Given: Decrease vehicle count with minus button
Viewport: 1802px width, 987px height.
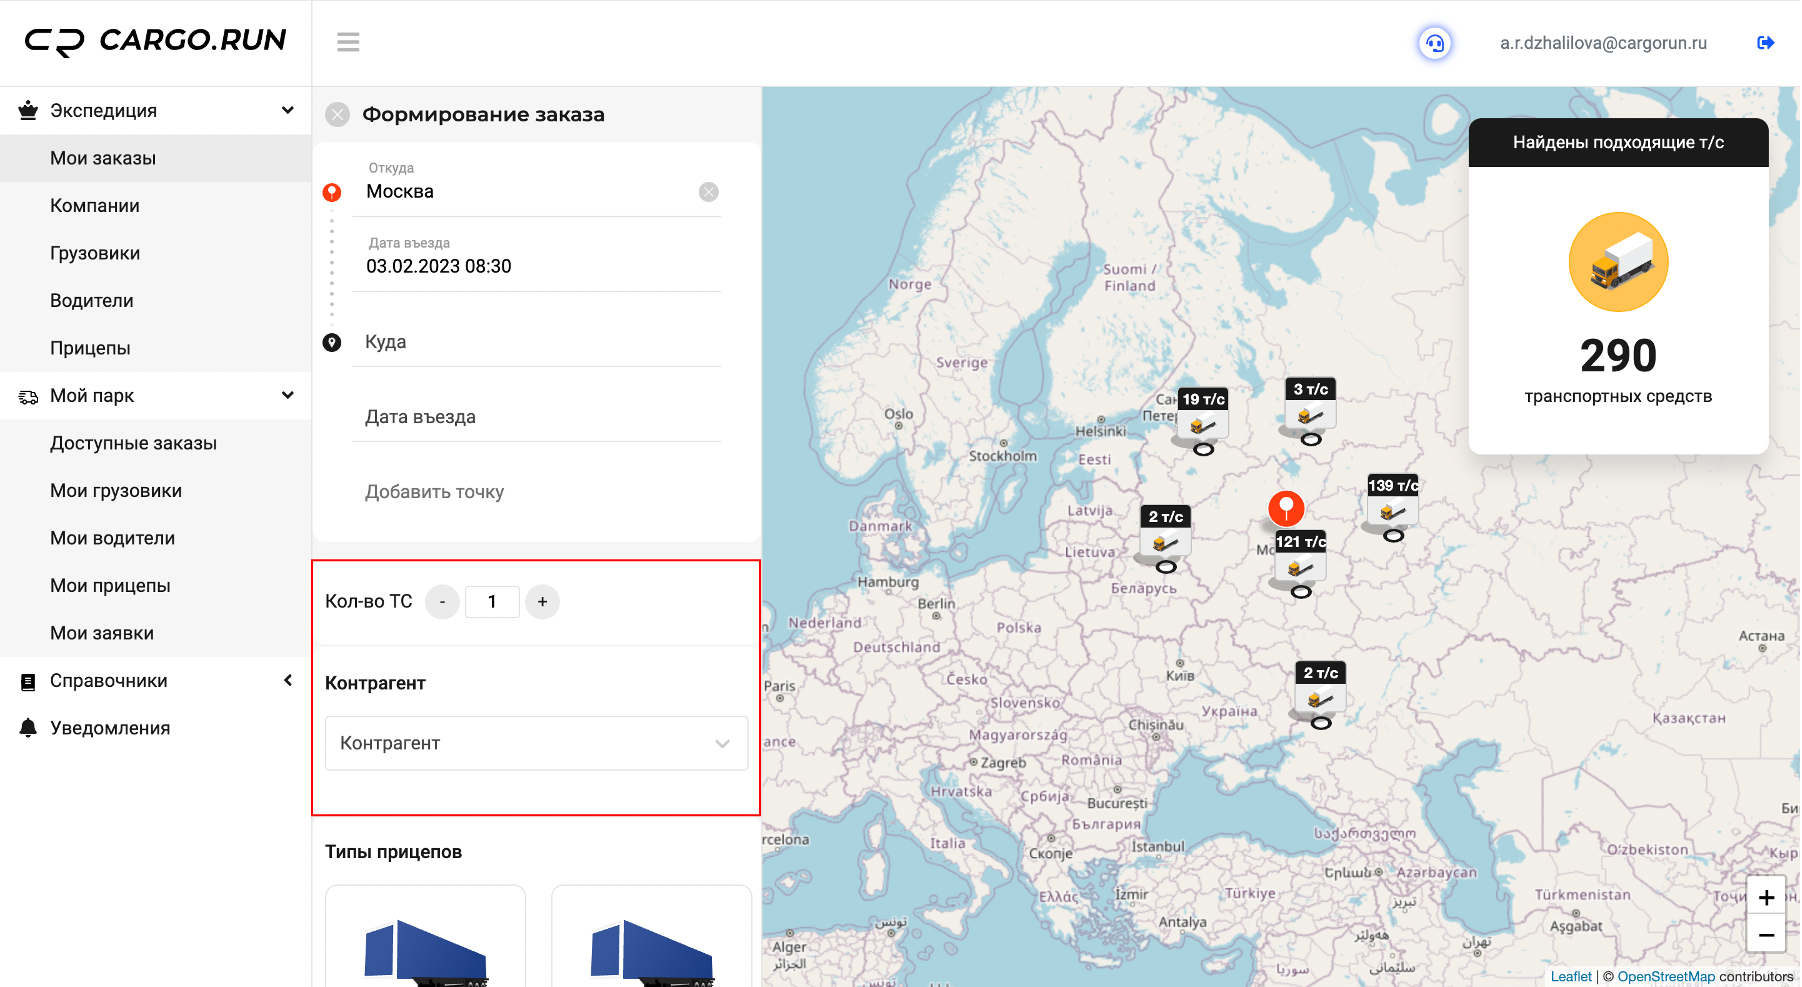Looking at the screenshot, I should point(442,602).
